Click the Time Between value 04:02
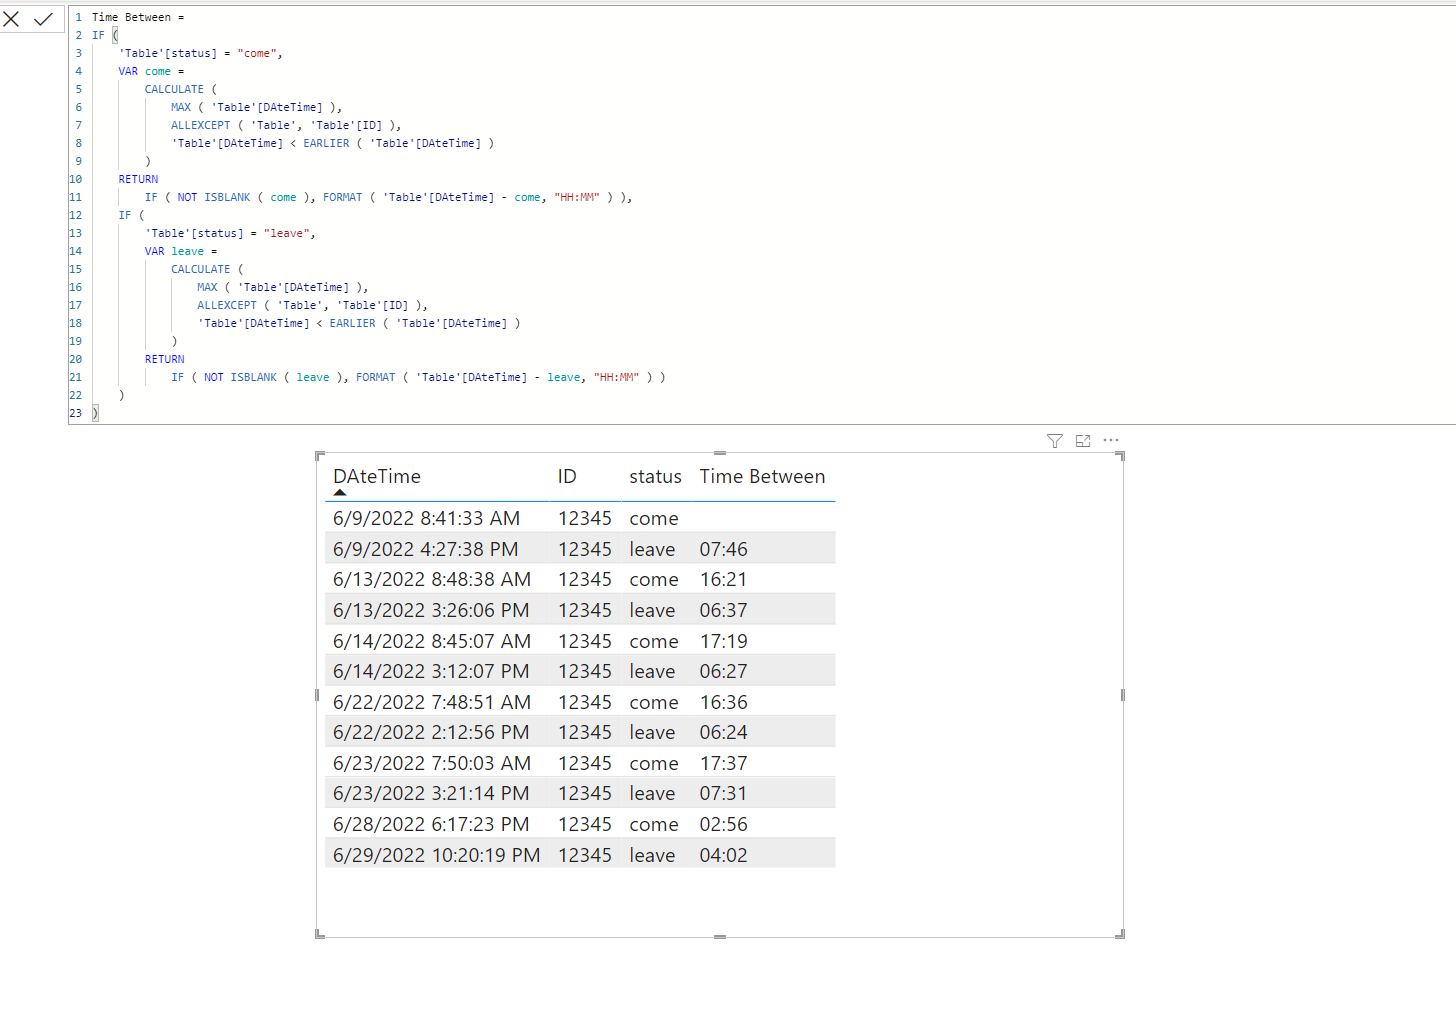The height and width of the screenshot is (1010, 1456). pyautogui.click(x=723, y=855)
